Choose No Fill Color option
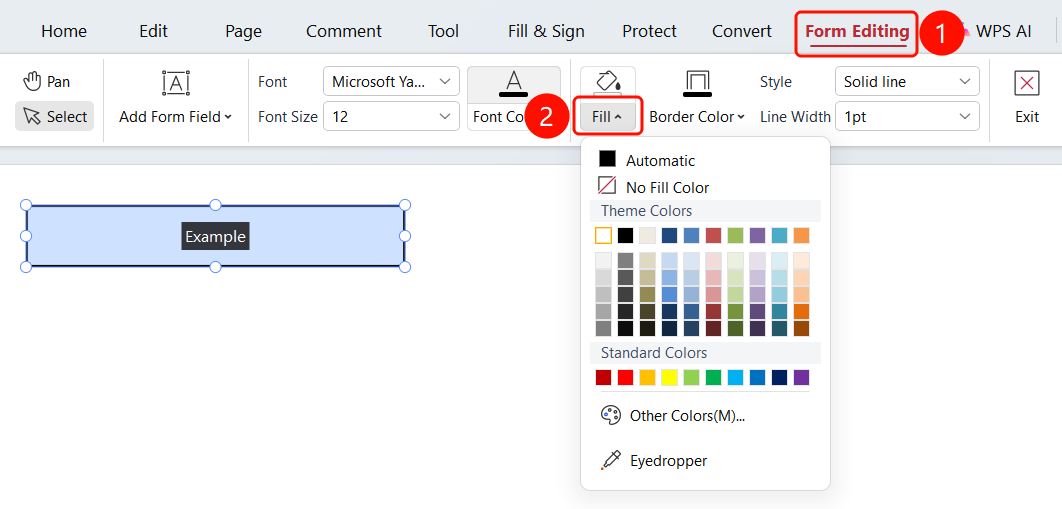The width and height of the screenshot is (1062, 509). (x=654, y=187)
